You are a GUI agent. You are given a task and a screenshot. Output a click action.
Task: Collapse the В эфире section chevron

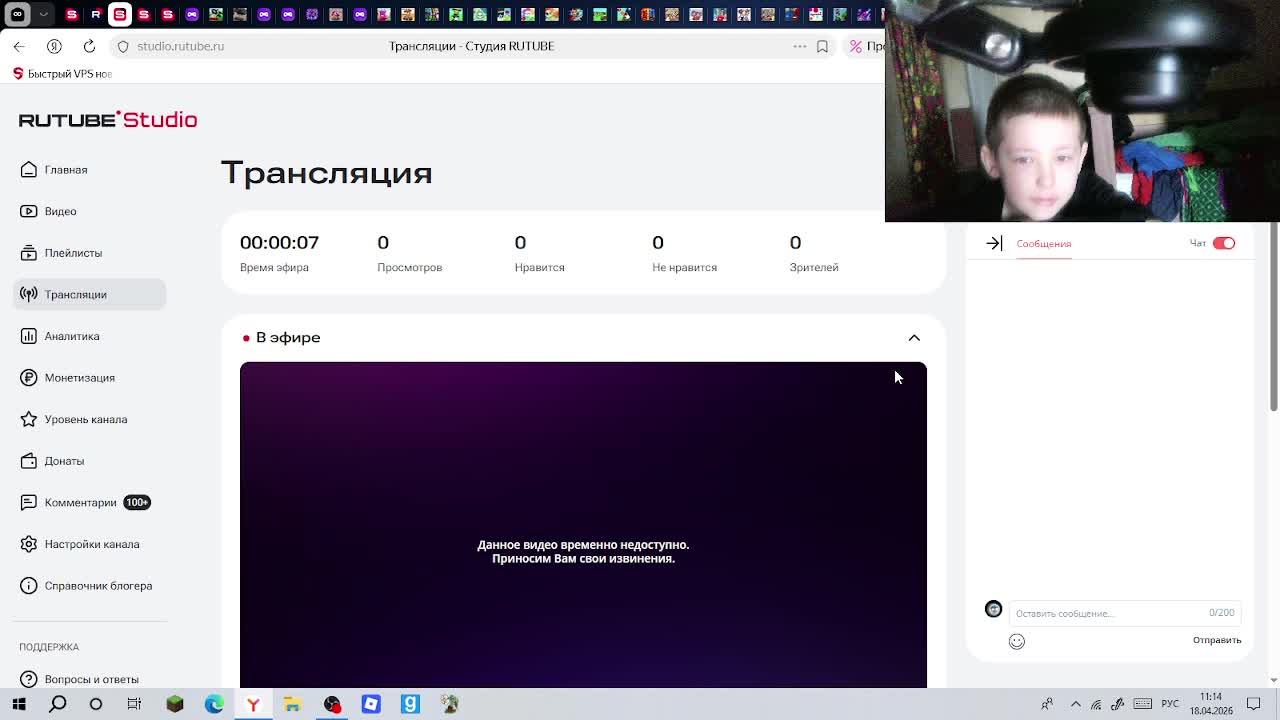pos(914,338)
